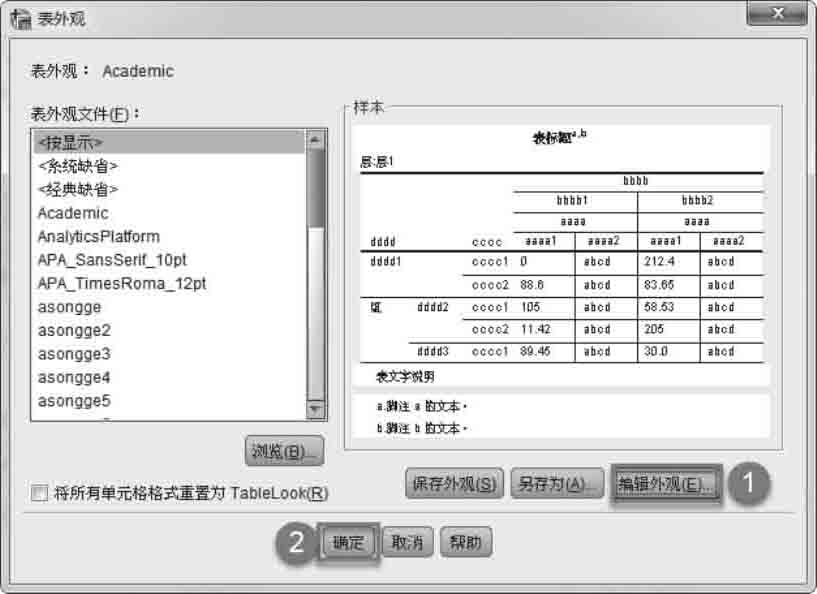Select asongge3 in the look list
Screen dimensions: 817x594
coord(169,354)
